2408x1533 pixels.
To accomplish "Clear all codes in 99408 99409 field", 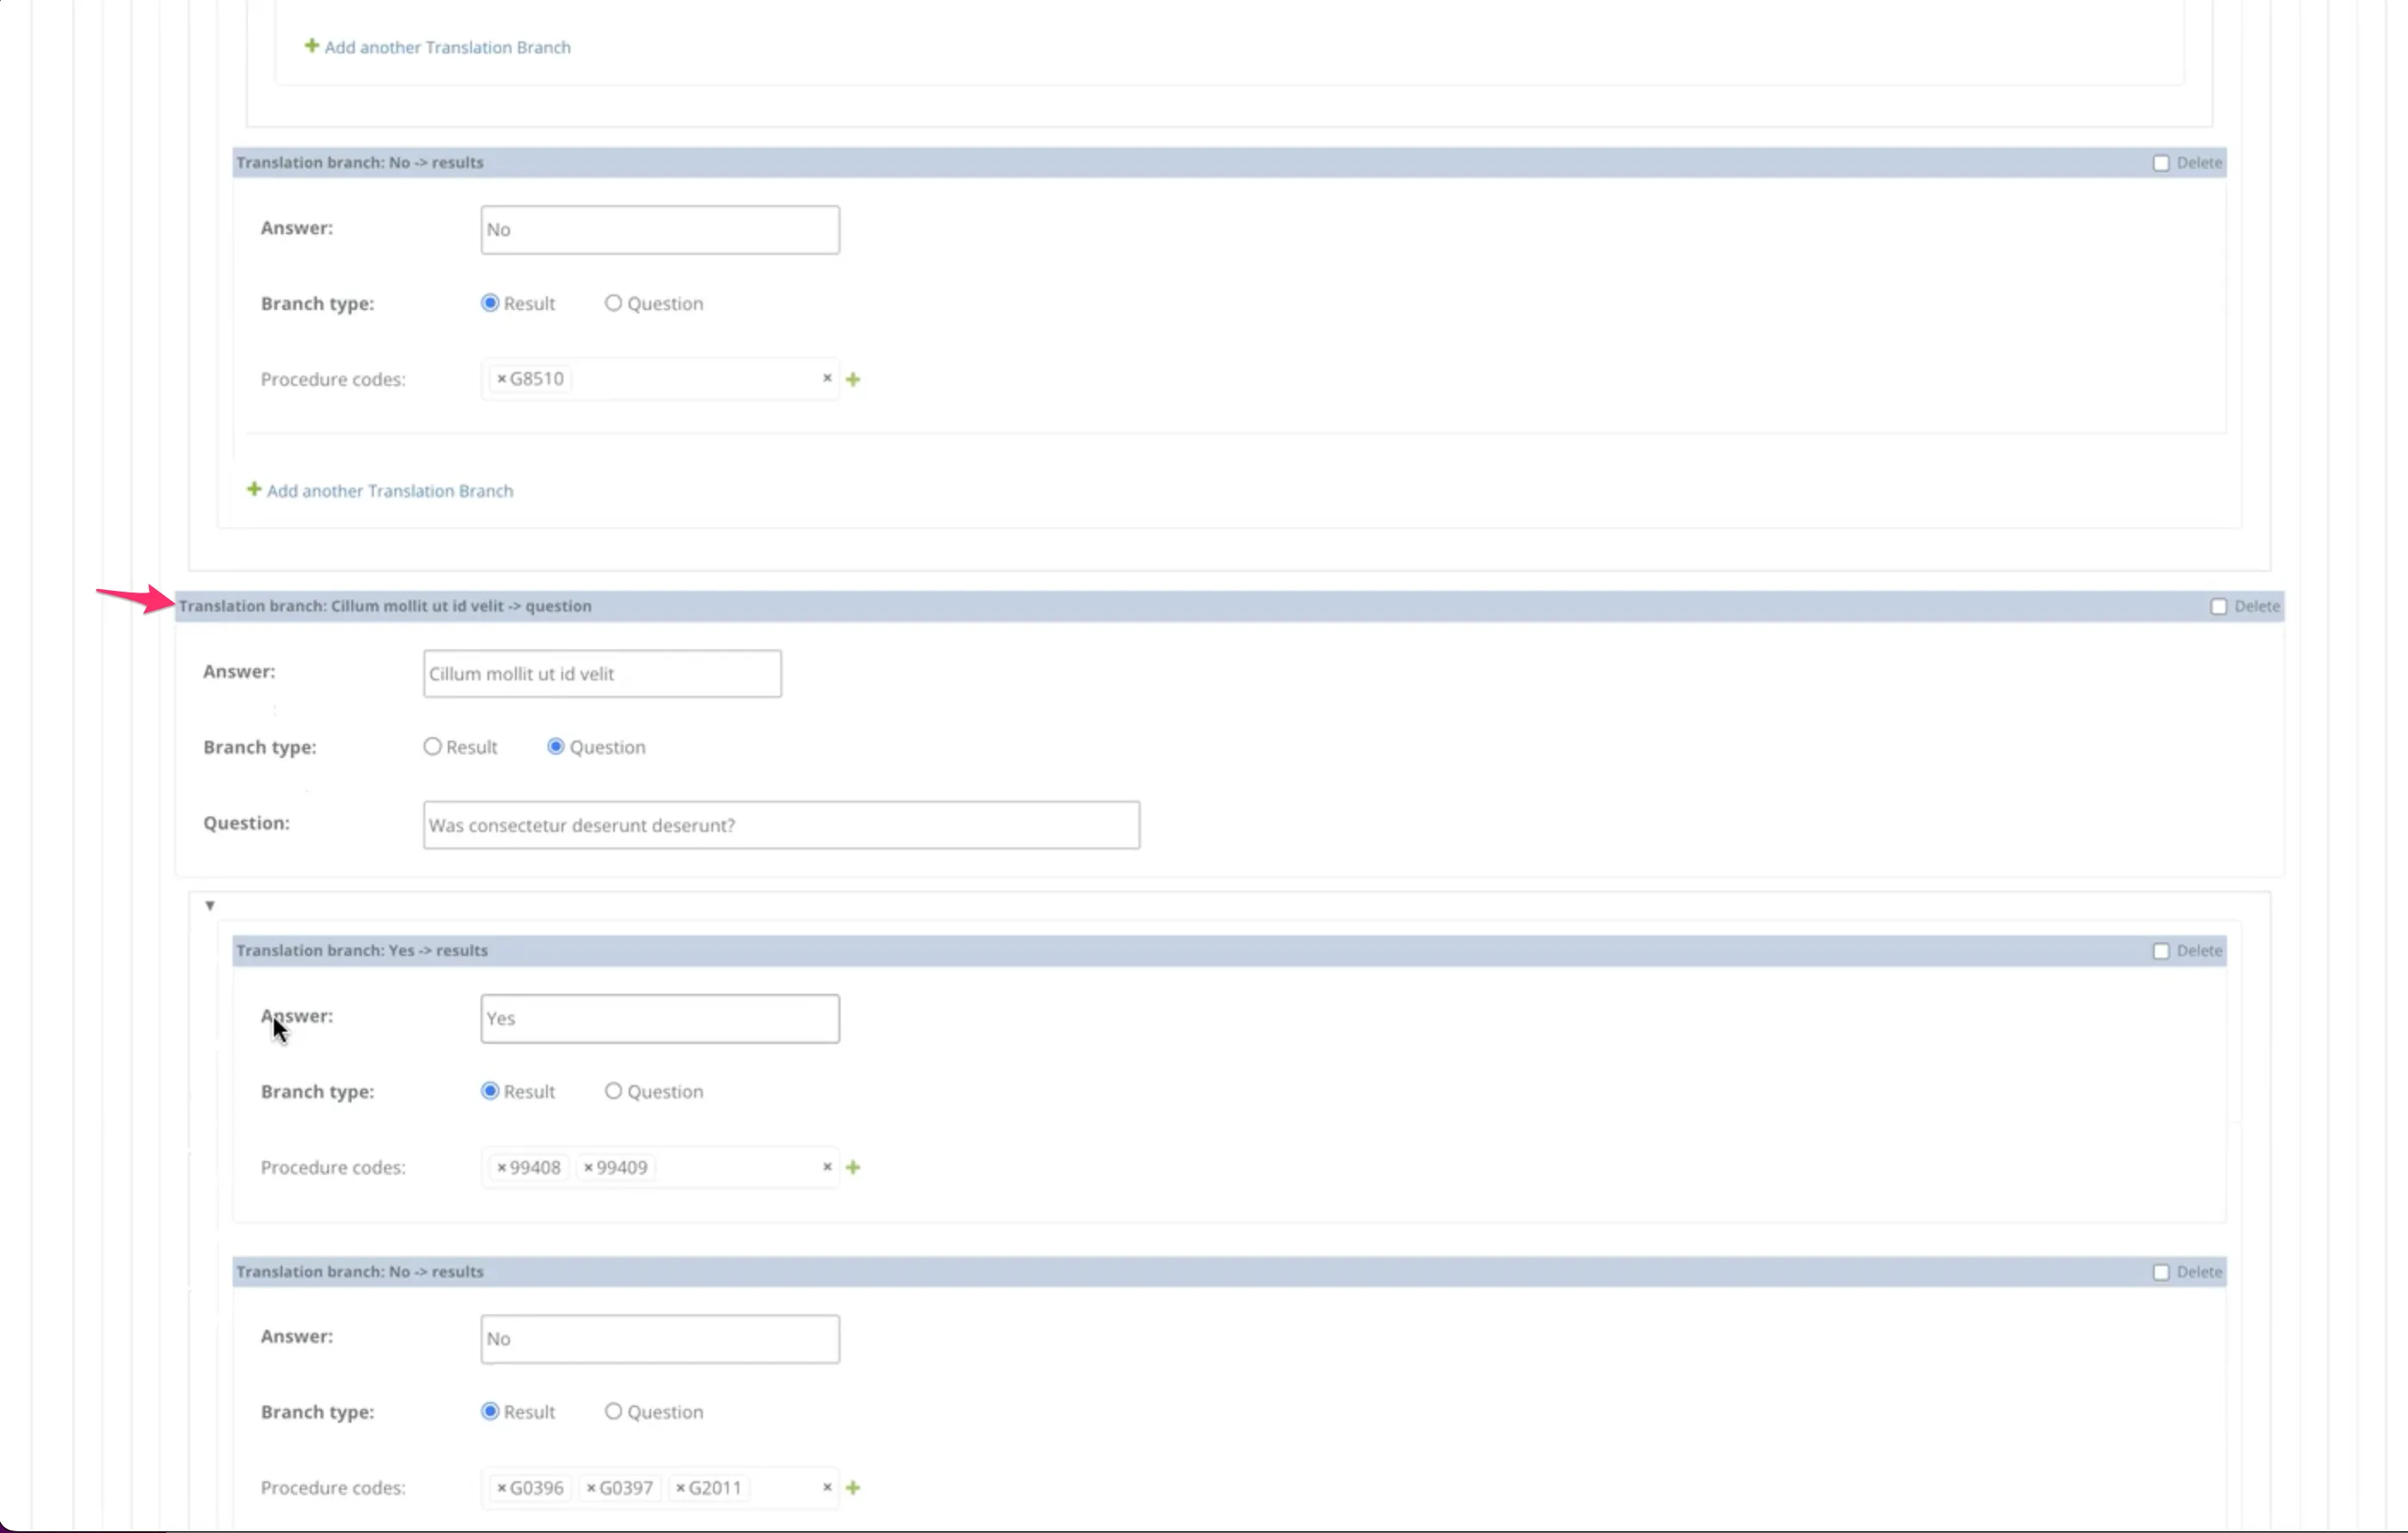I will (x=827, y=1167).
